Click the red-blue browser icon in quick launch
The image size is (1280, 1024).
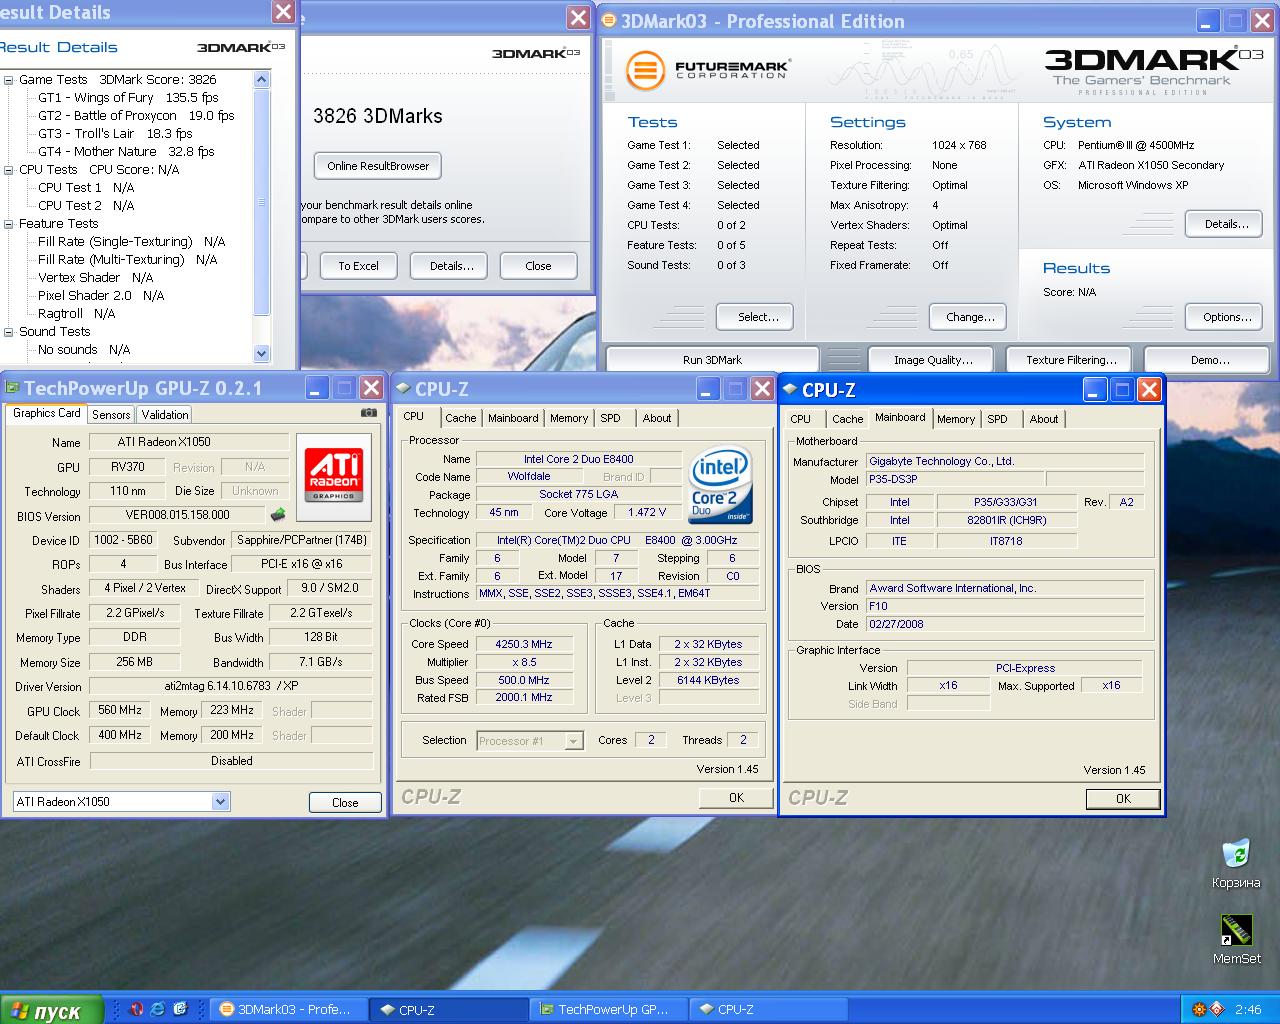coord(136,1010)
